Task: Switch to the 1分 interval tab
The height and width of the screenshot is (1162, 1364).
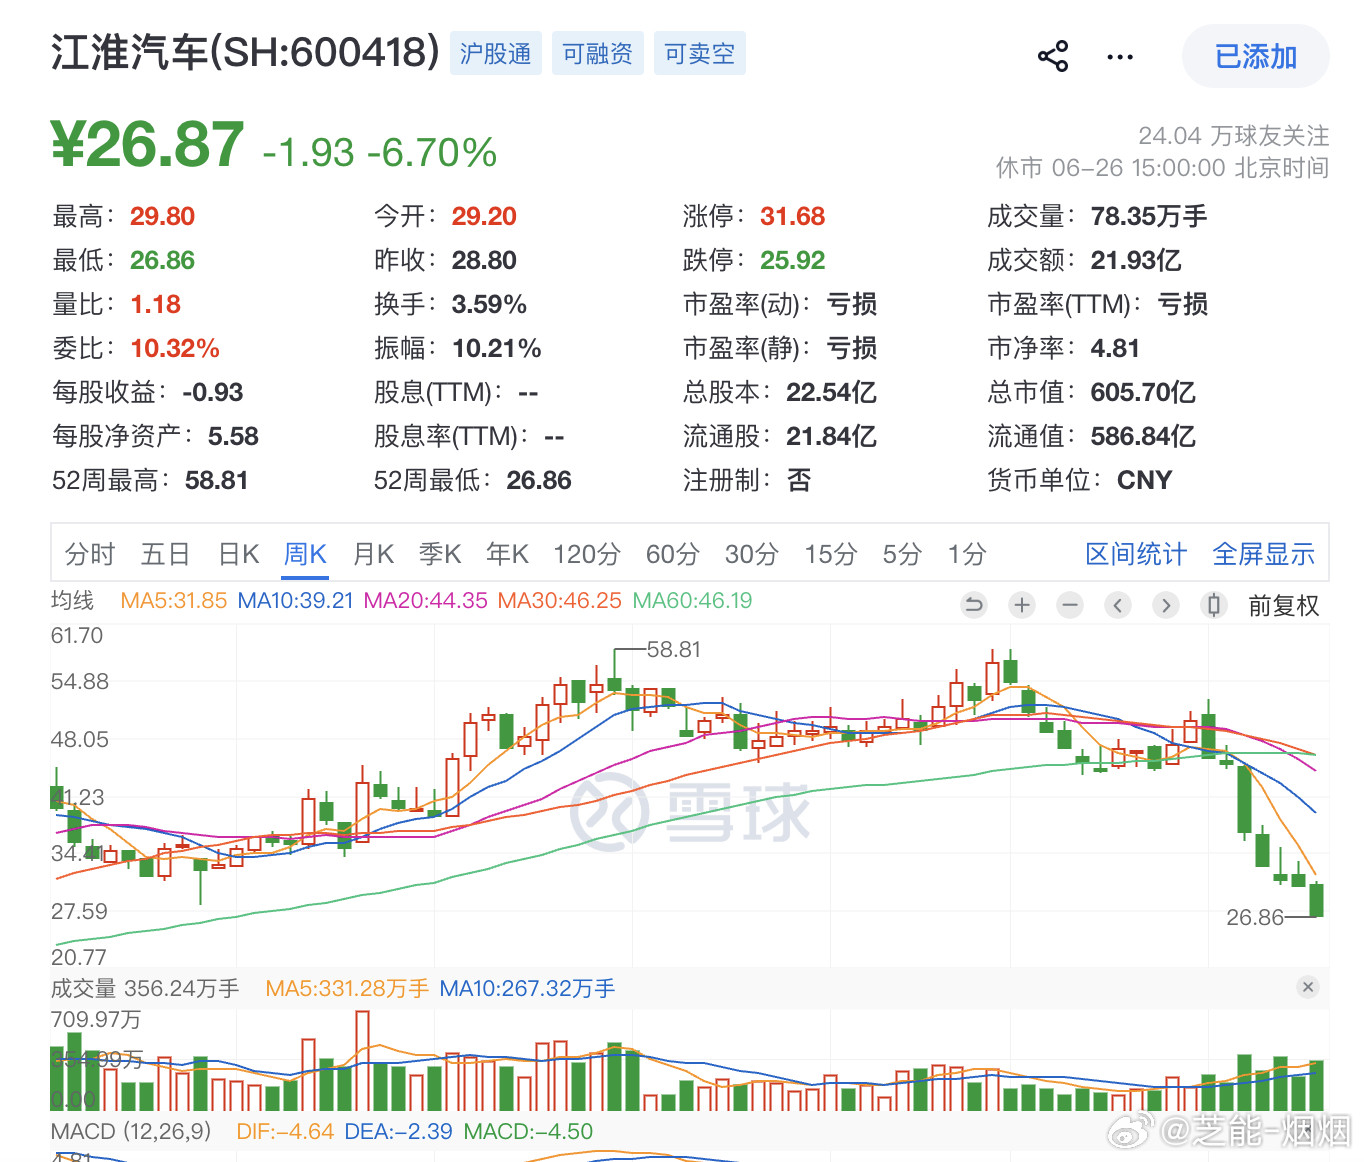Action: [967, 554]
